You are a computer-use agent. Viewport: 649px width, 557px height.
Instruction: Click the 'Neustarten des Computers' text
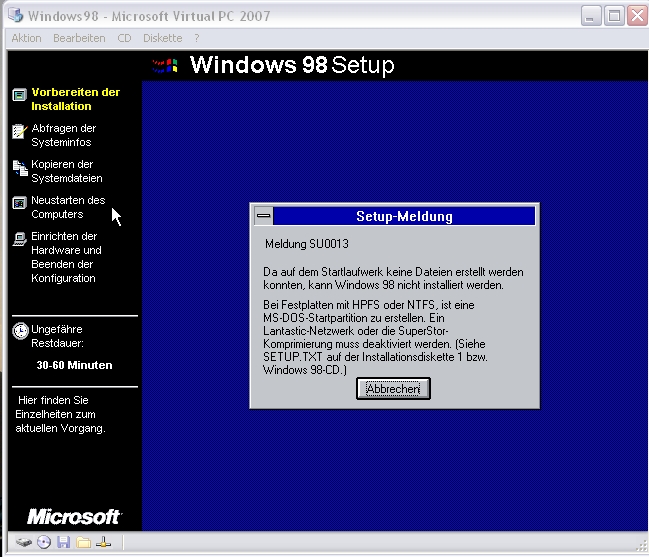[68, 207]
